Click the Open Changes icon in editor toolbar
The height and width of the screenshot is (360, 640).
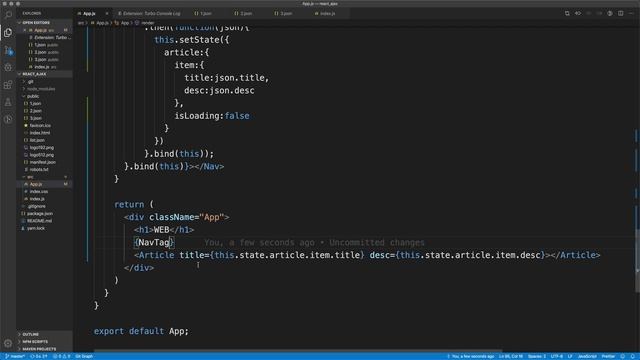click(567, 13)
